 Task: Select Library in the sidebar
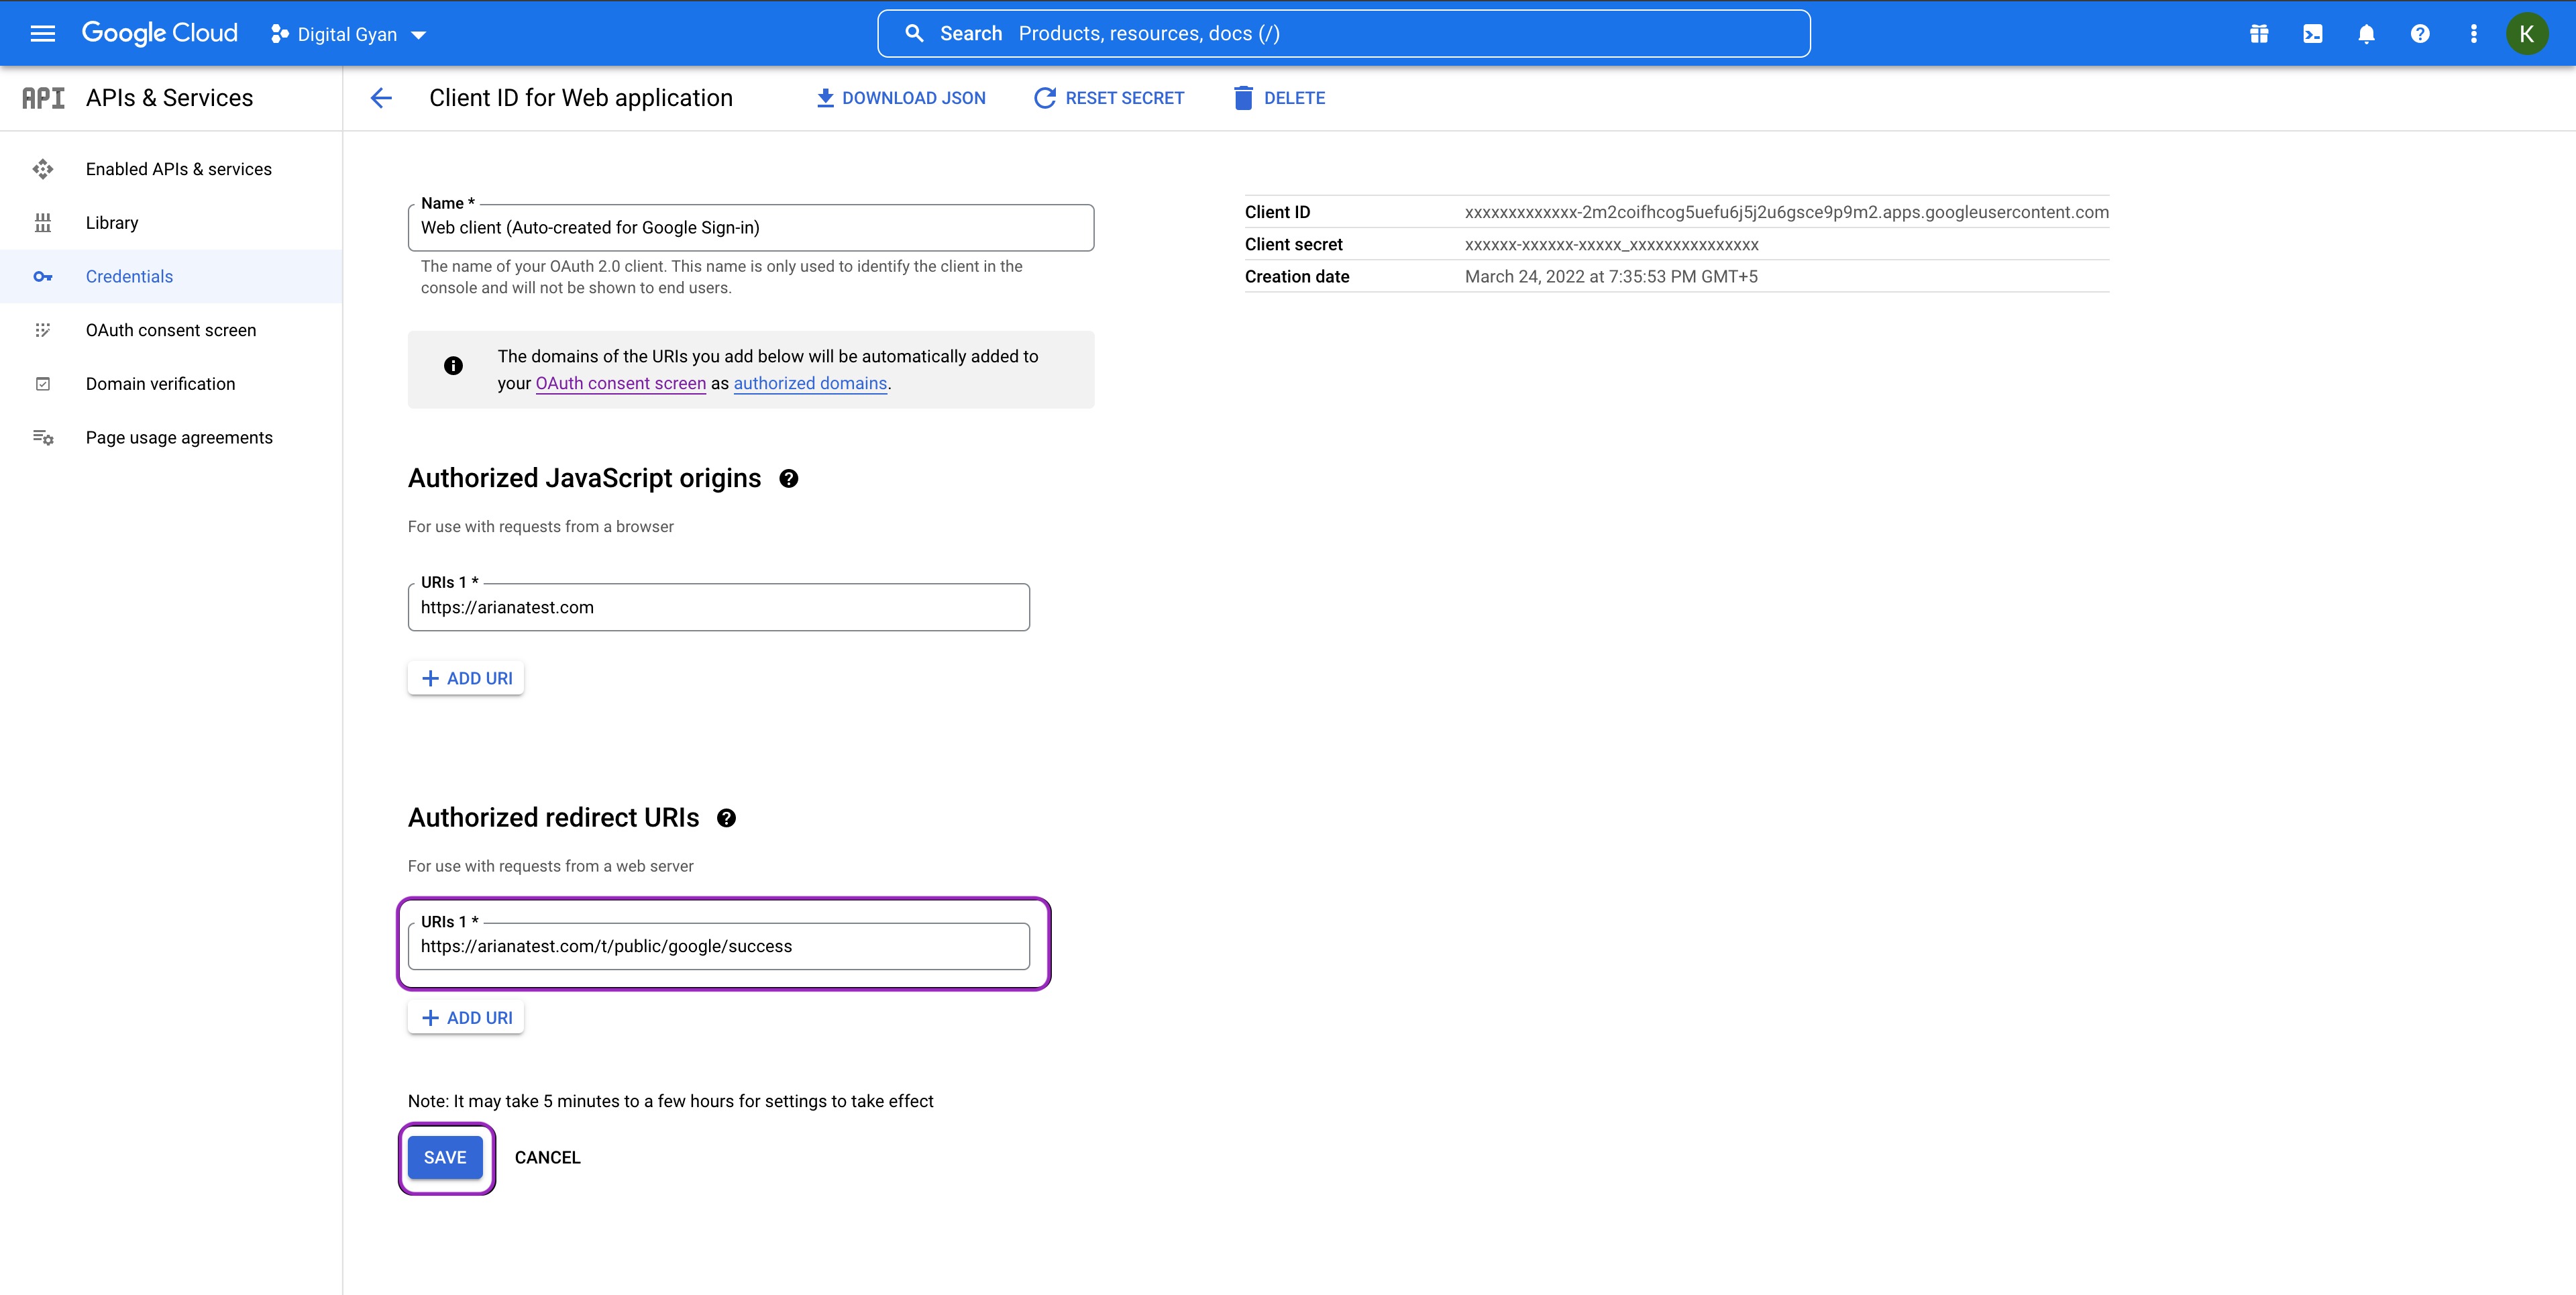[112, 223]
